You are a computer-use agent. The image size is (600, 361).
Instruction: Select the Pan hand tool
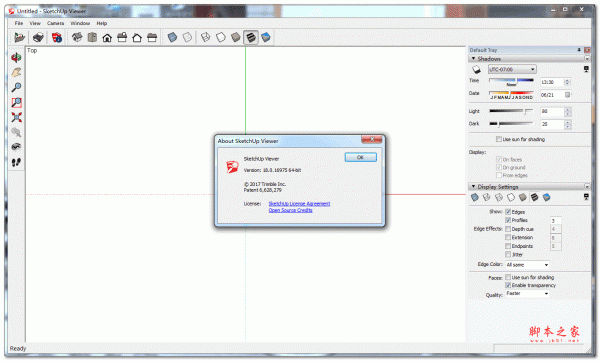tap(16, 72)
